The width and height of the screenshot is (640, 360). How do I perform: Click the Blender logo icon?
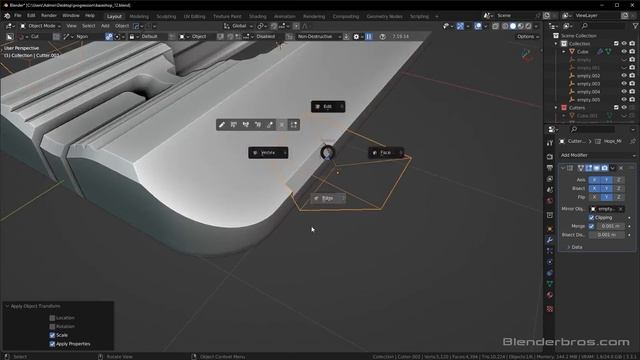[x=7, y=16]
